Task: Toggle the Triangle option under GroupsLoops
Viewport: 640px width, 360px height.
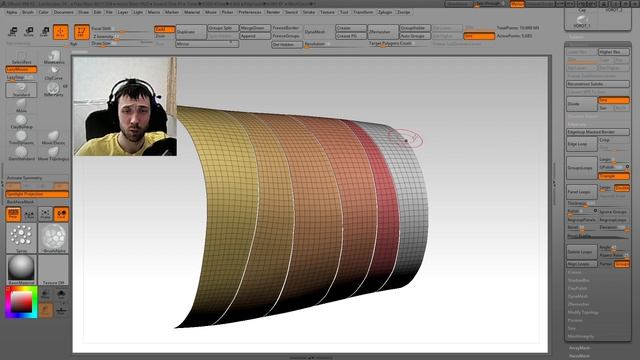Action: pos(613,176)
